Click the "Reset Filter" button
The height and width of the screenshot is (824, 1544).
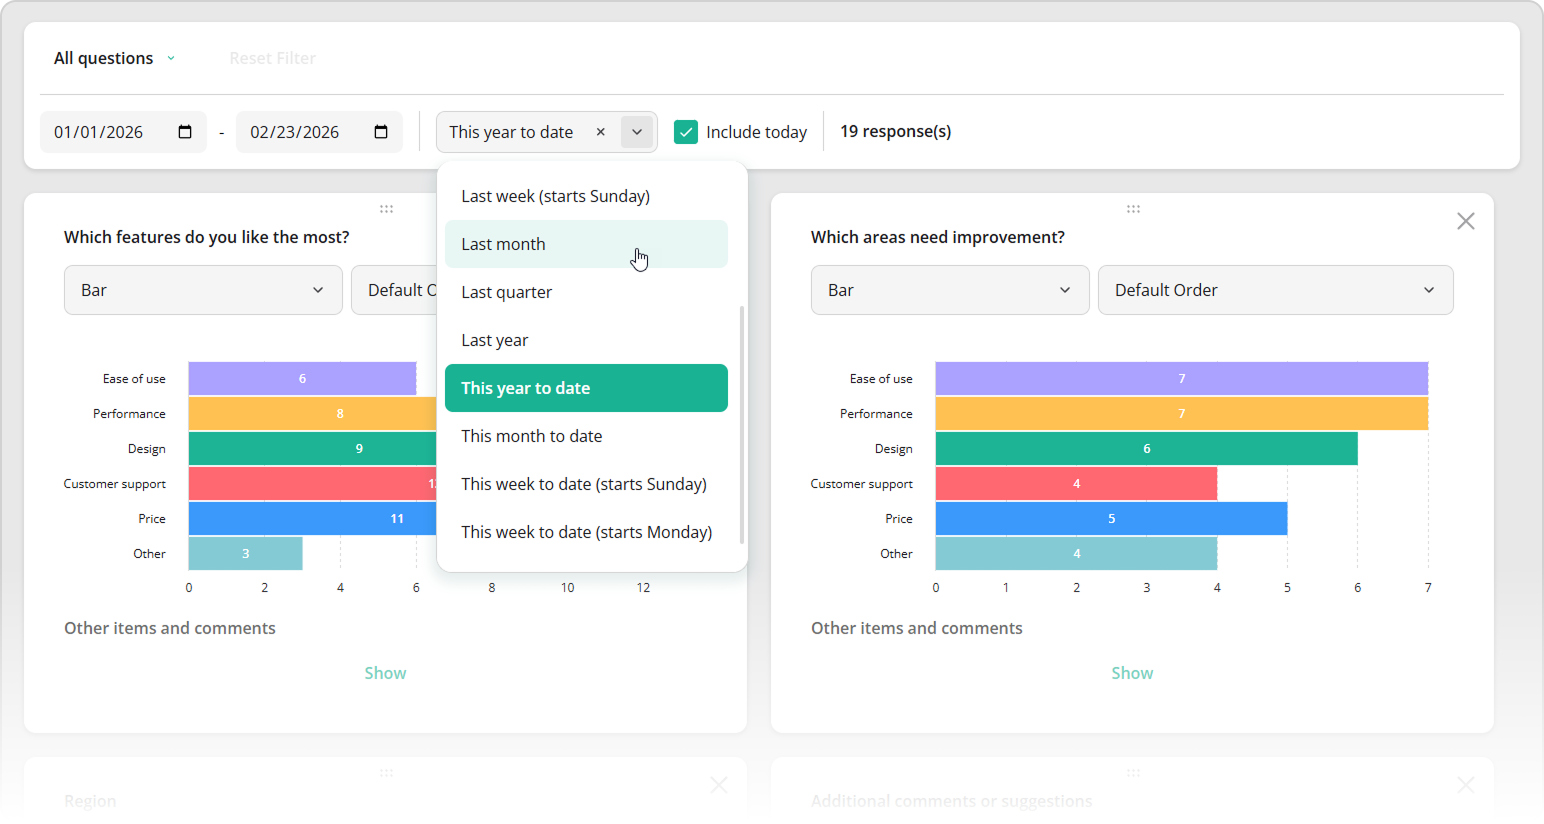[272, 58]
